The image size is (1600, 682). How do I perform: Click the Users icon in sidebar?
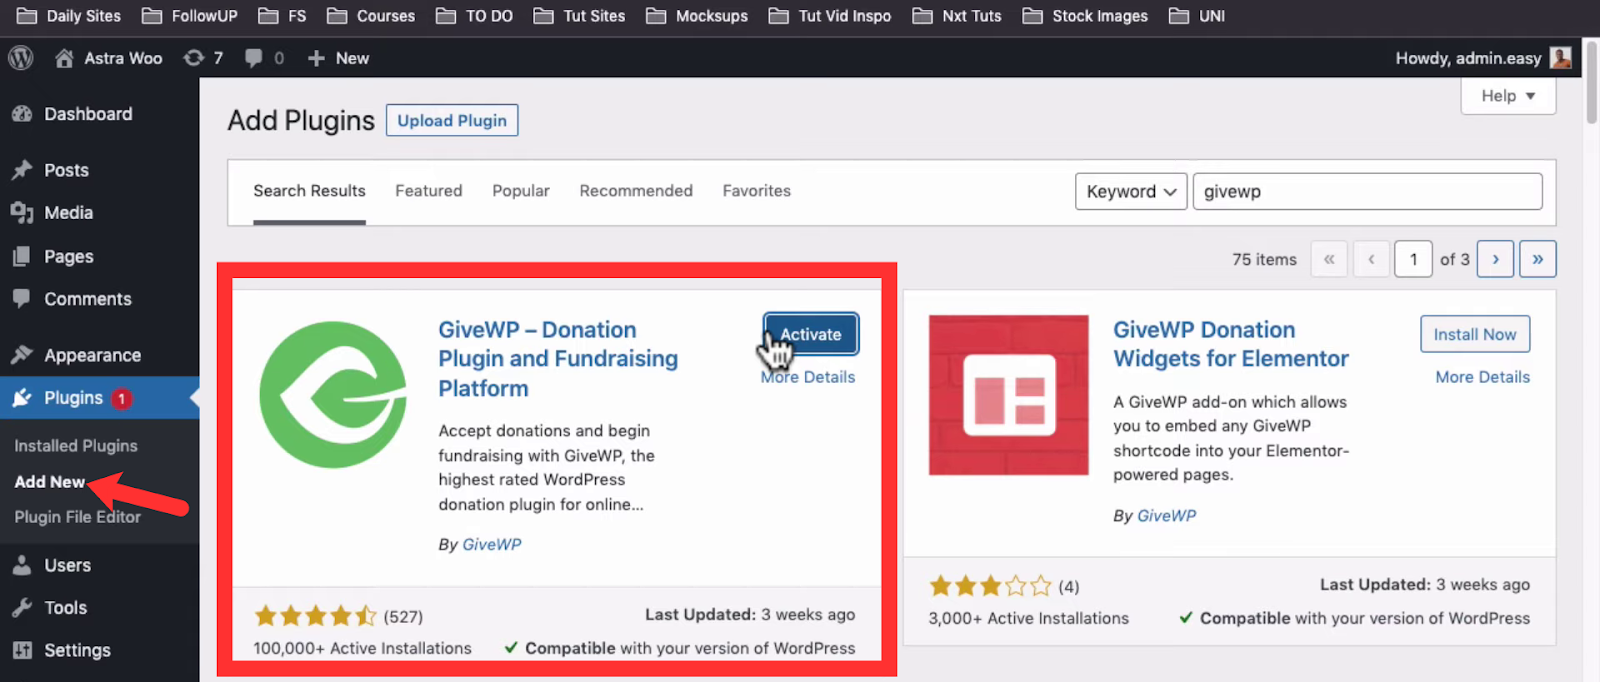click(x=22, y=565)
